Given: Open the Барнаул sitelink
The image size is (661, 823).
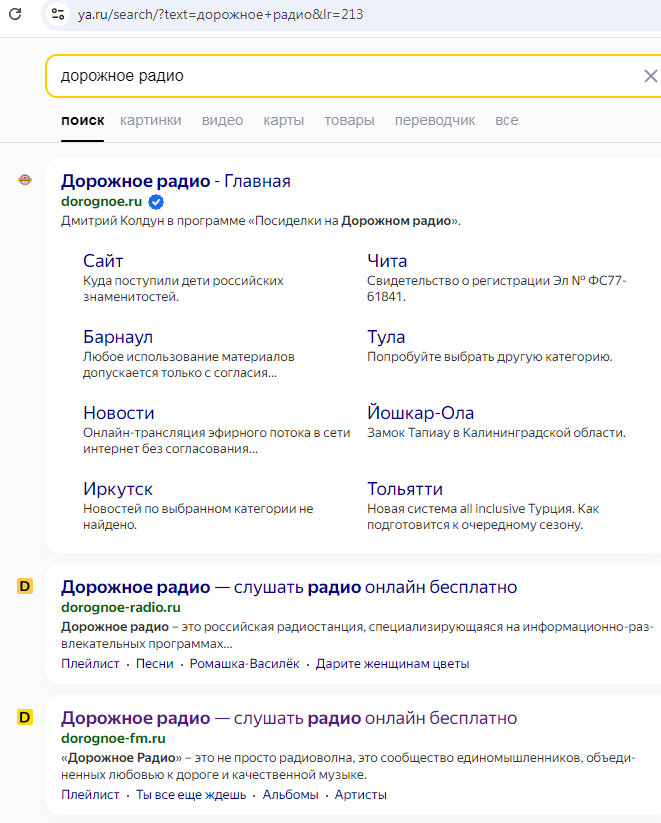Looking at the screenshot, I should [118, 337].
